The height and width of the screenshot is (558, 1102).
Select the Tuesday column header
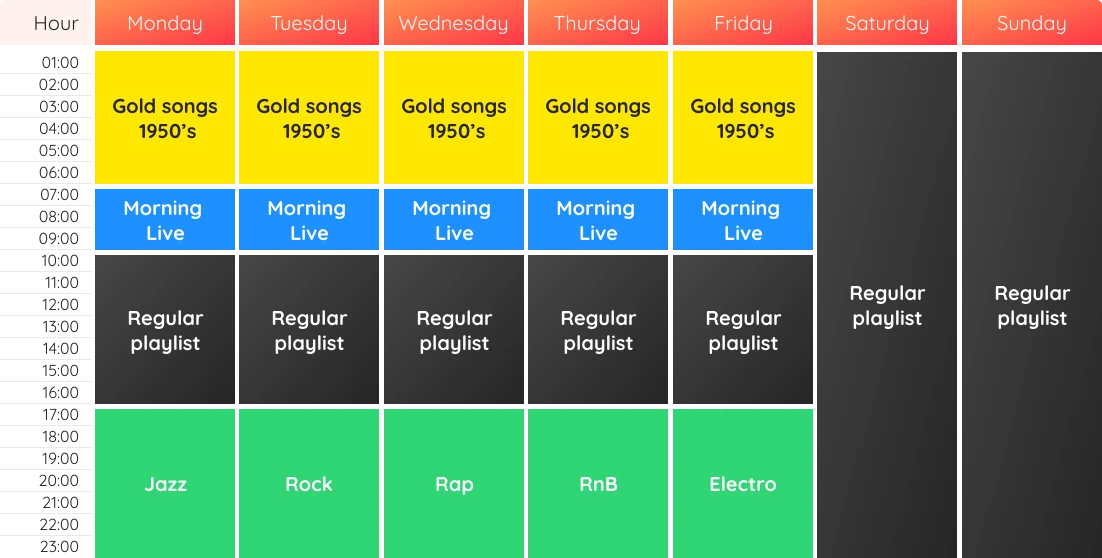pyautogui.click(x=309, y=24)
